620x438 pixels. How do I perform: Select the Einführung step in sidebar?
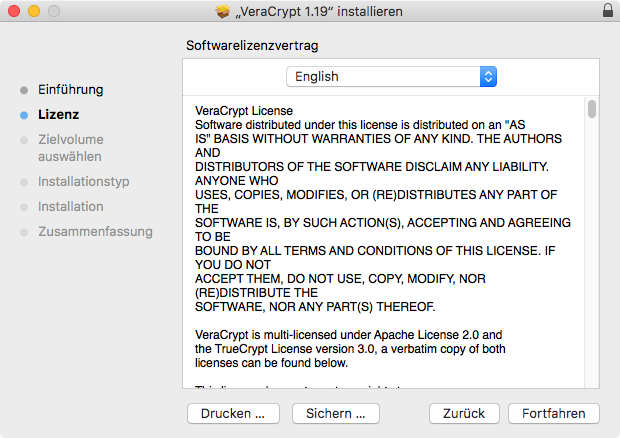click(71, 90)
